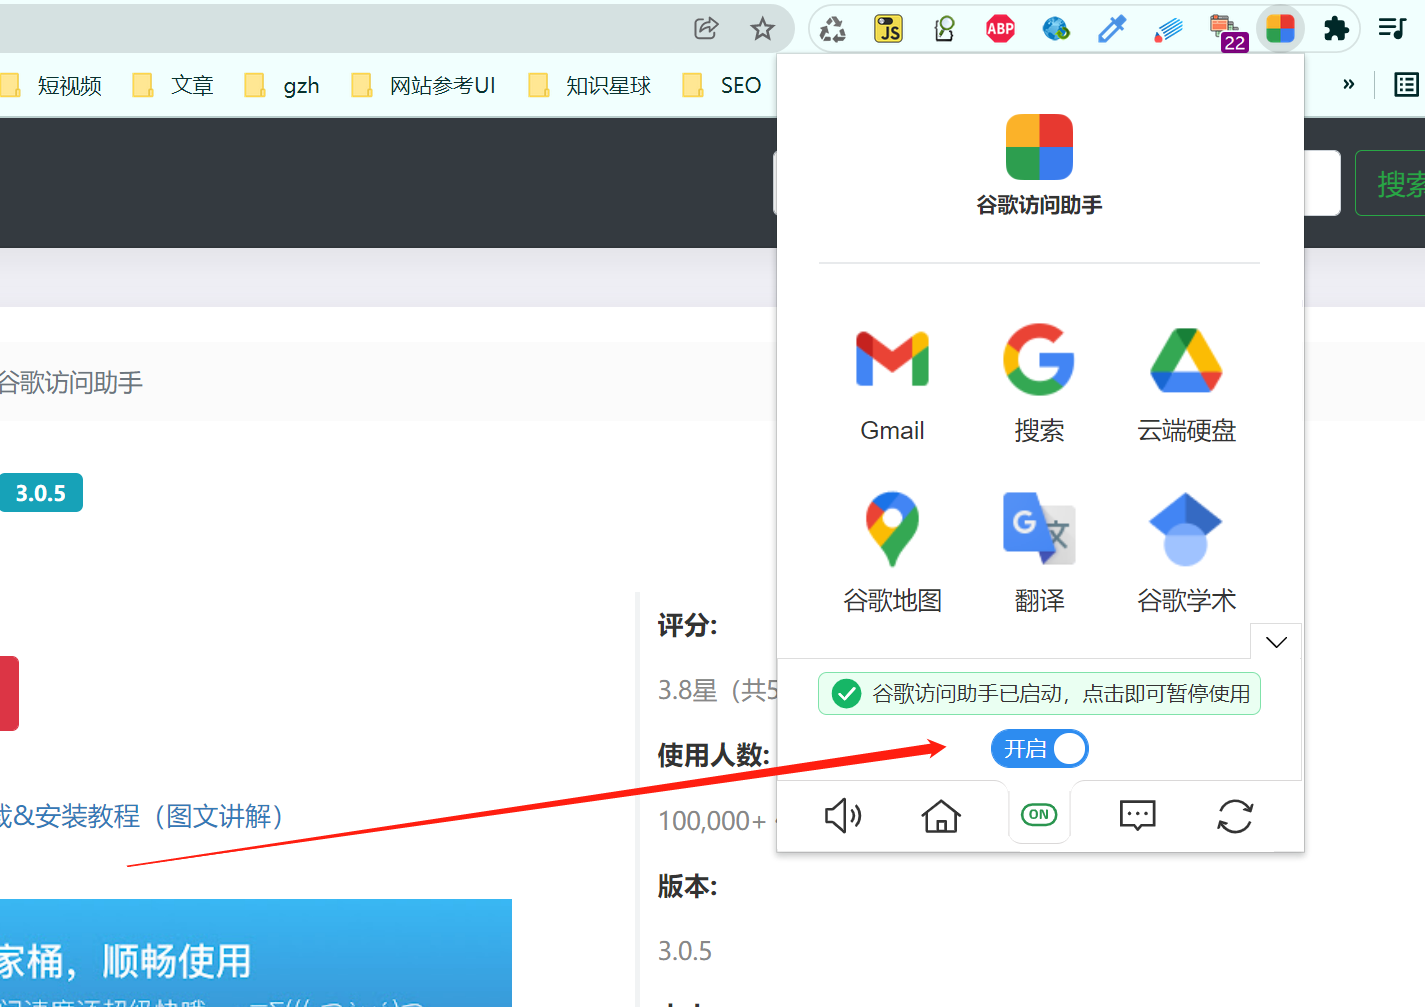The image size is (1425, 1007).
Task: Click the share page icon in address bar
Action: coord(706,28)
